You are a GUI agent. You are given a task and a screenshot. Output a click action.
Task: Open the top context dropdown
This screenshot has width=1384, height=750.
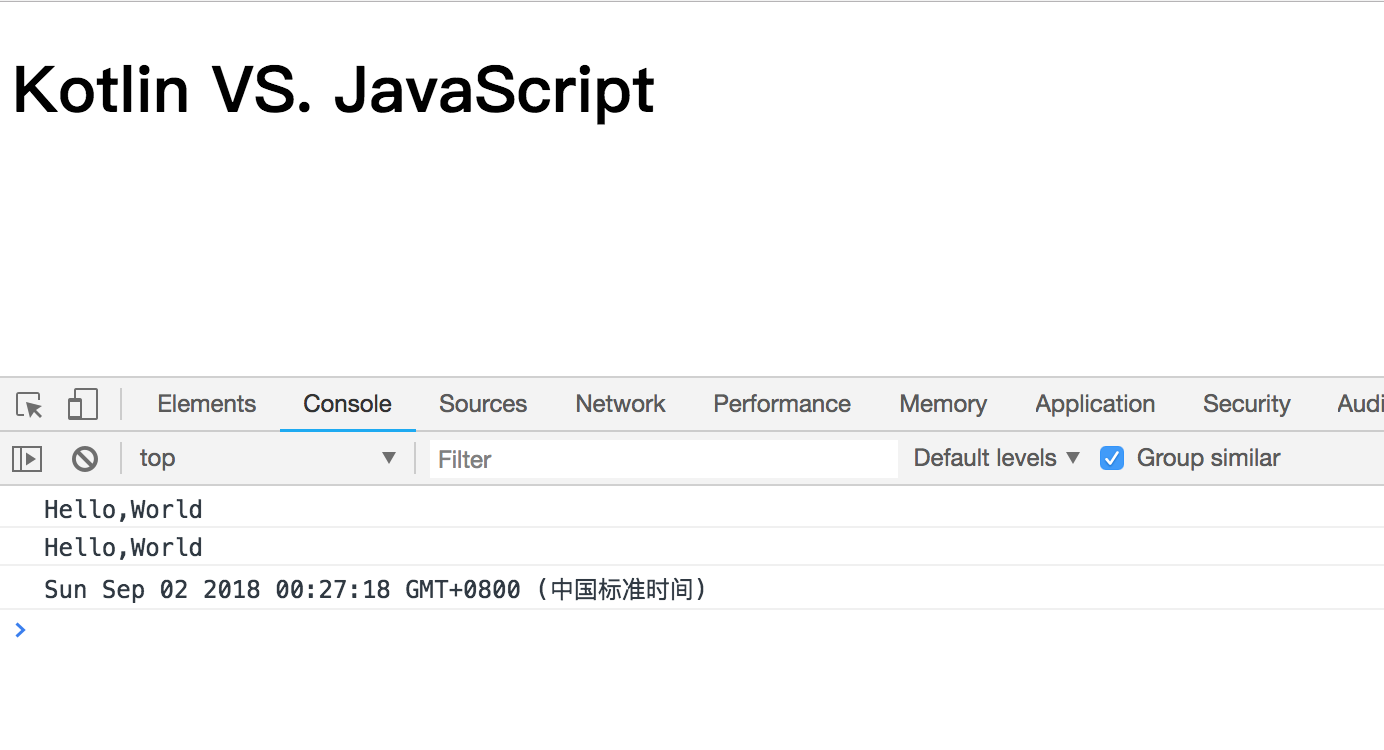(x=267, y=458)
